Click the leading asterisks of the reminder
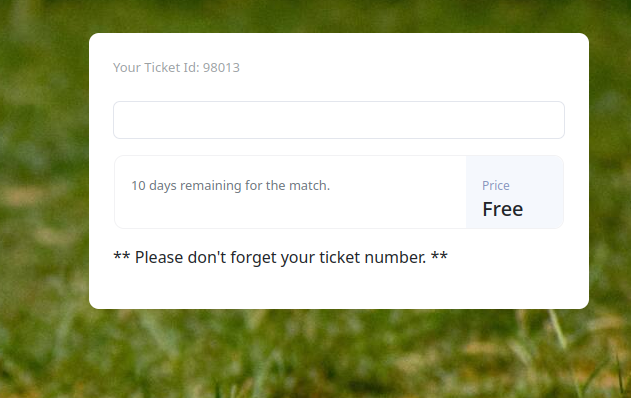 122,256
